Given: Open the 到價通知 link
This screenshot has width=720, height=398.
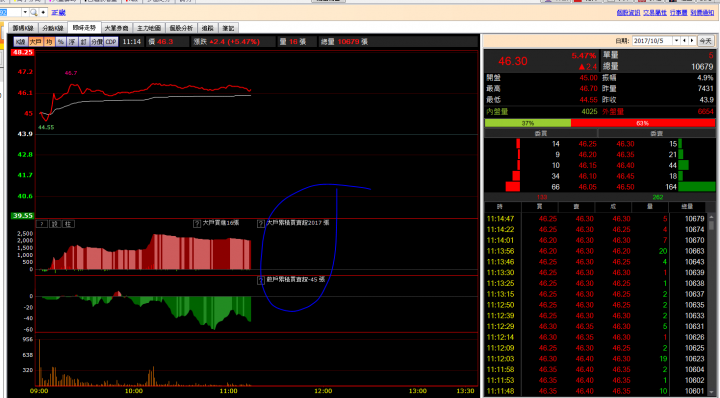Looking at the screenshot, I should point(702,12).
